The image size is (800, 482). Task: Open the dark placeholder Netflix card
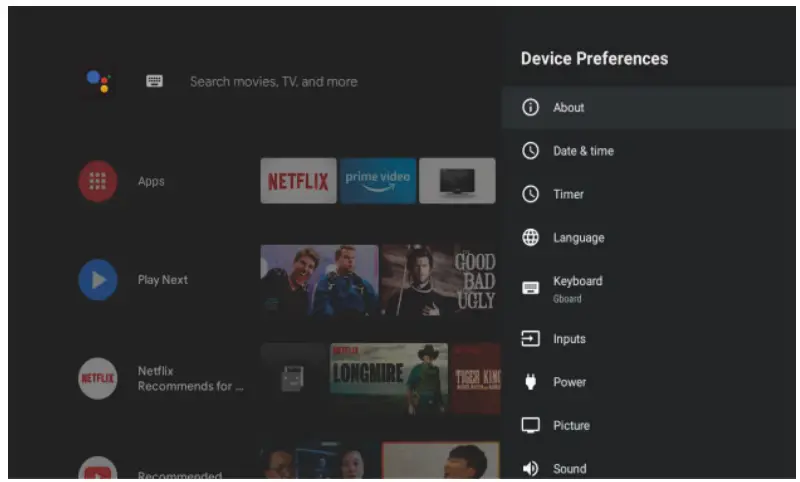click(293, 378)
